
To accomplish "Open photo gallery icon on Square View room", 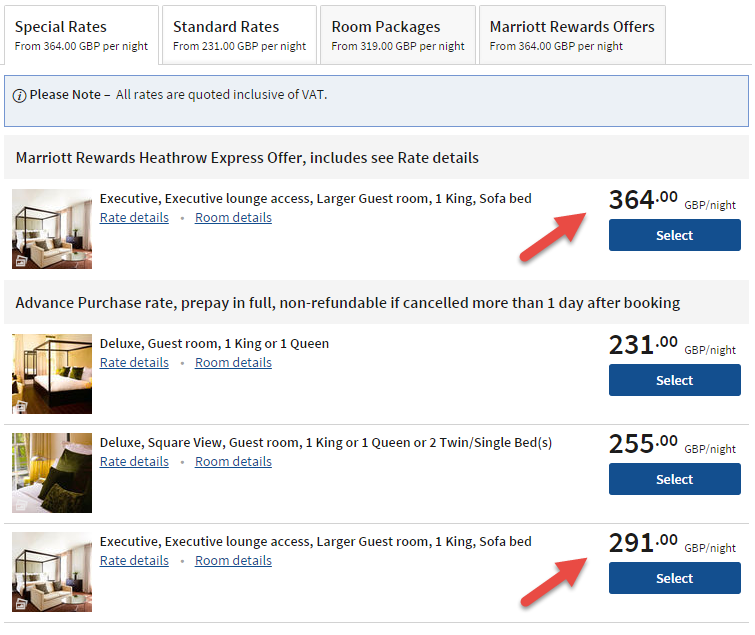I will [21, 505].
